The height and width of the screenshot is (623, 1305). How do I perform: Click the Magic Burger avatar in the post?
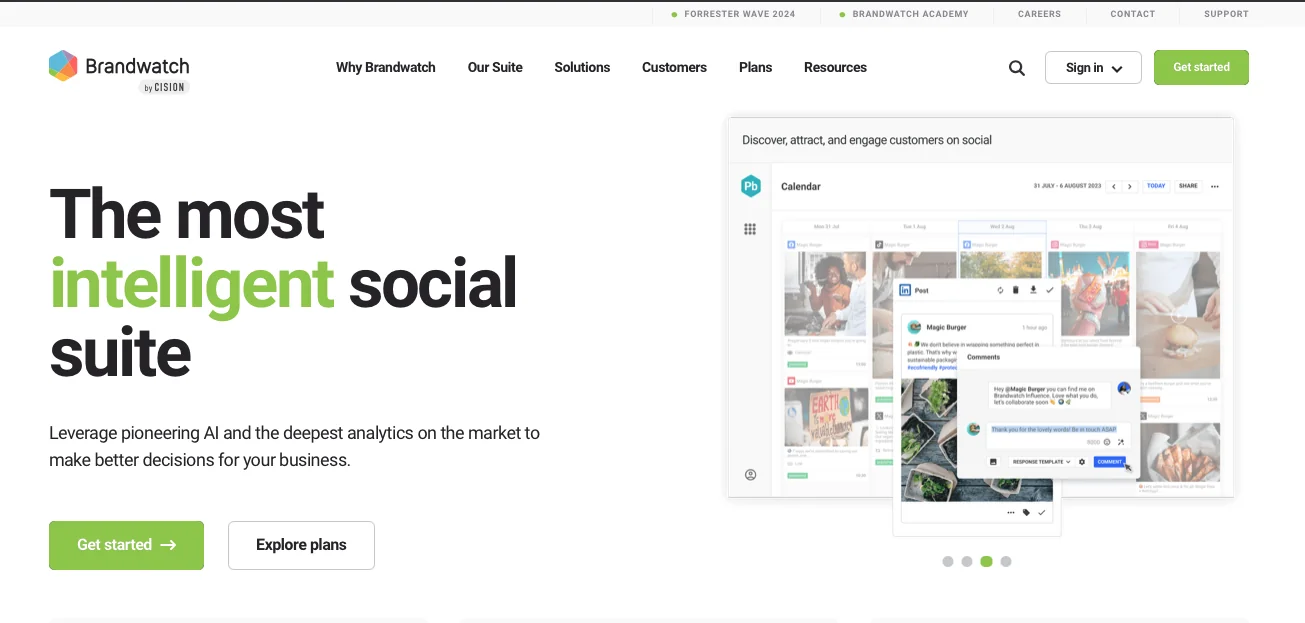tap(914, 327)
